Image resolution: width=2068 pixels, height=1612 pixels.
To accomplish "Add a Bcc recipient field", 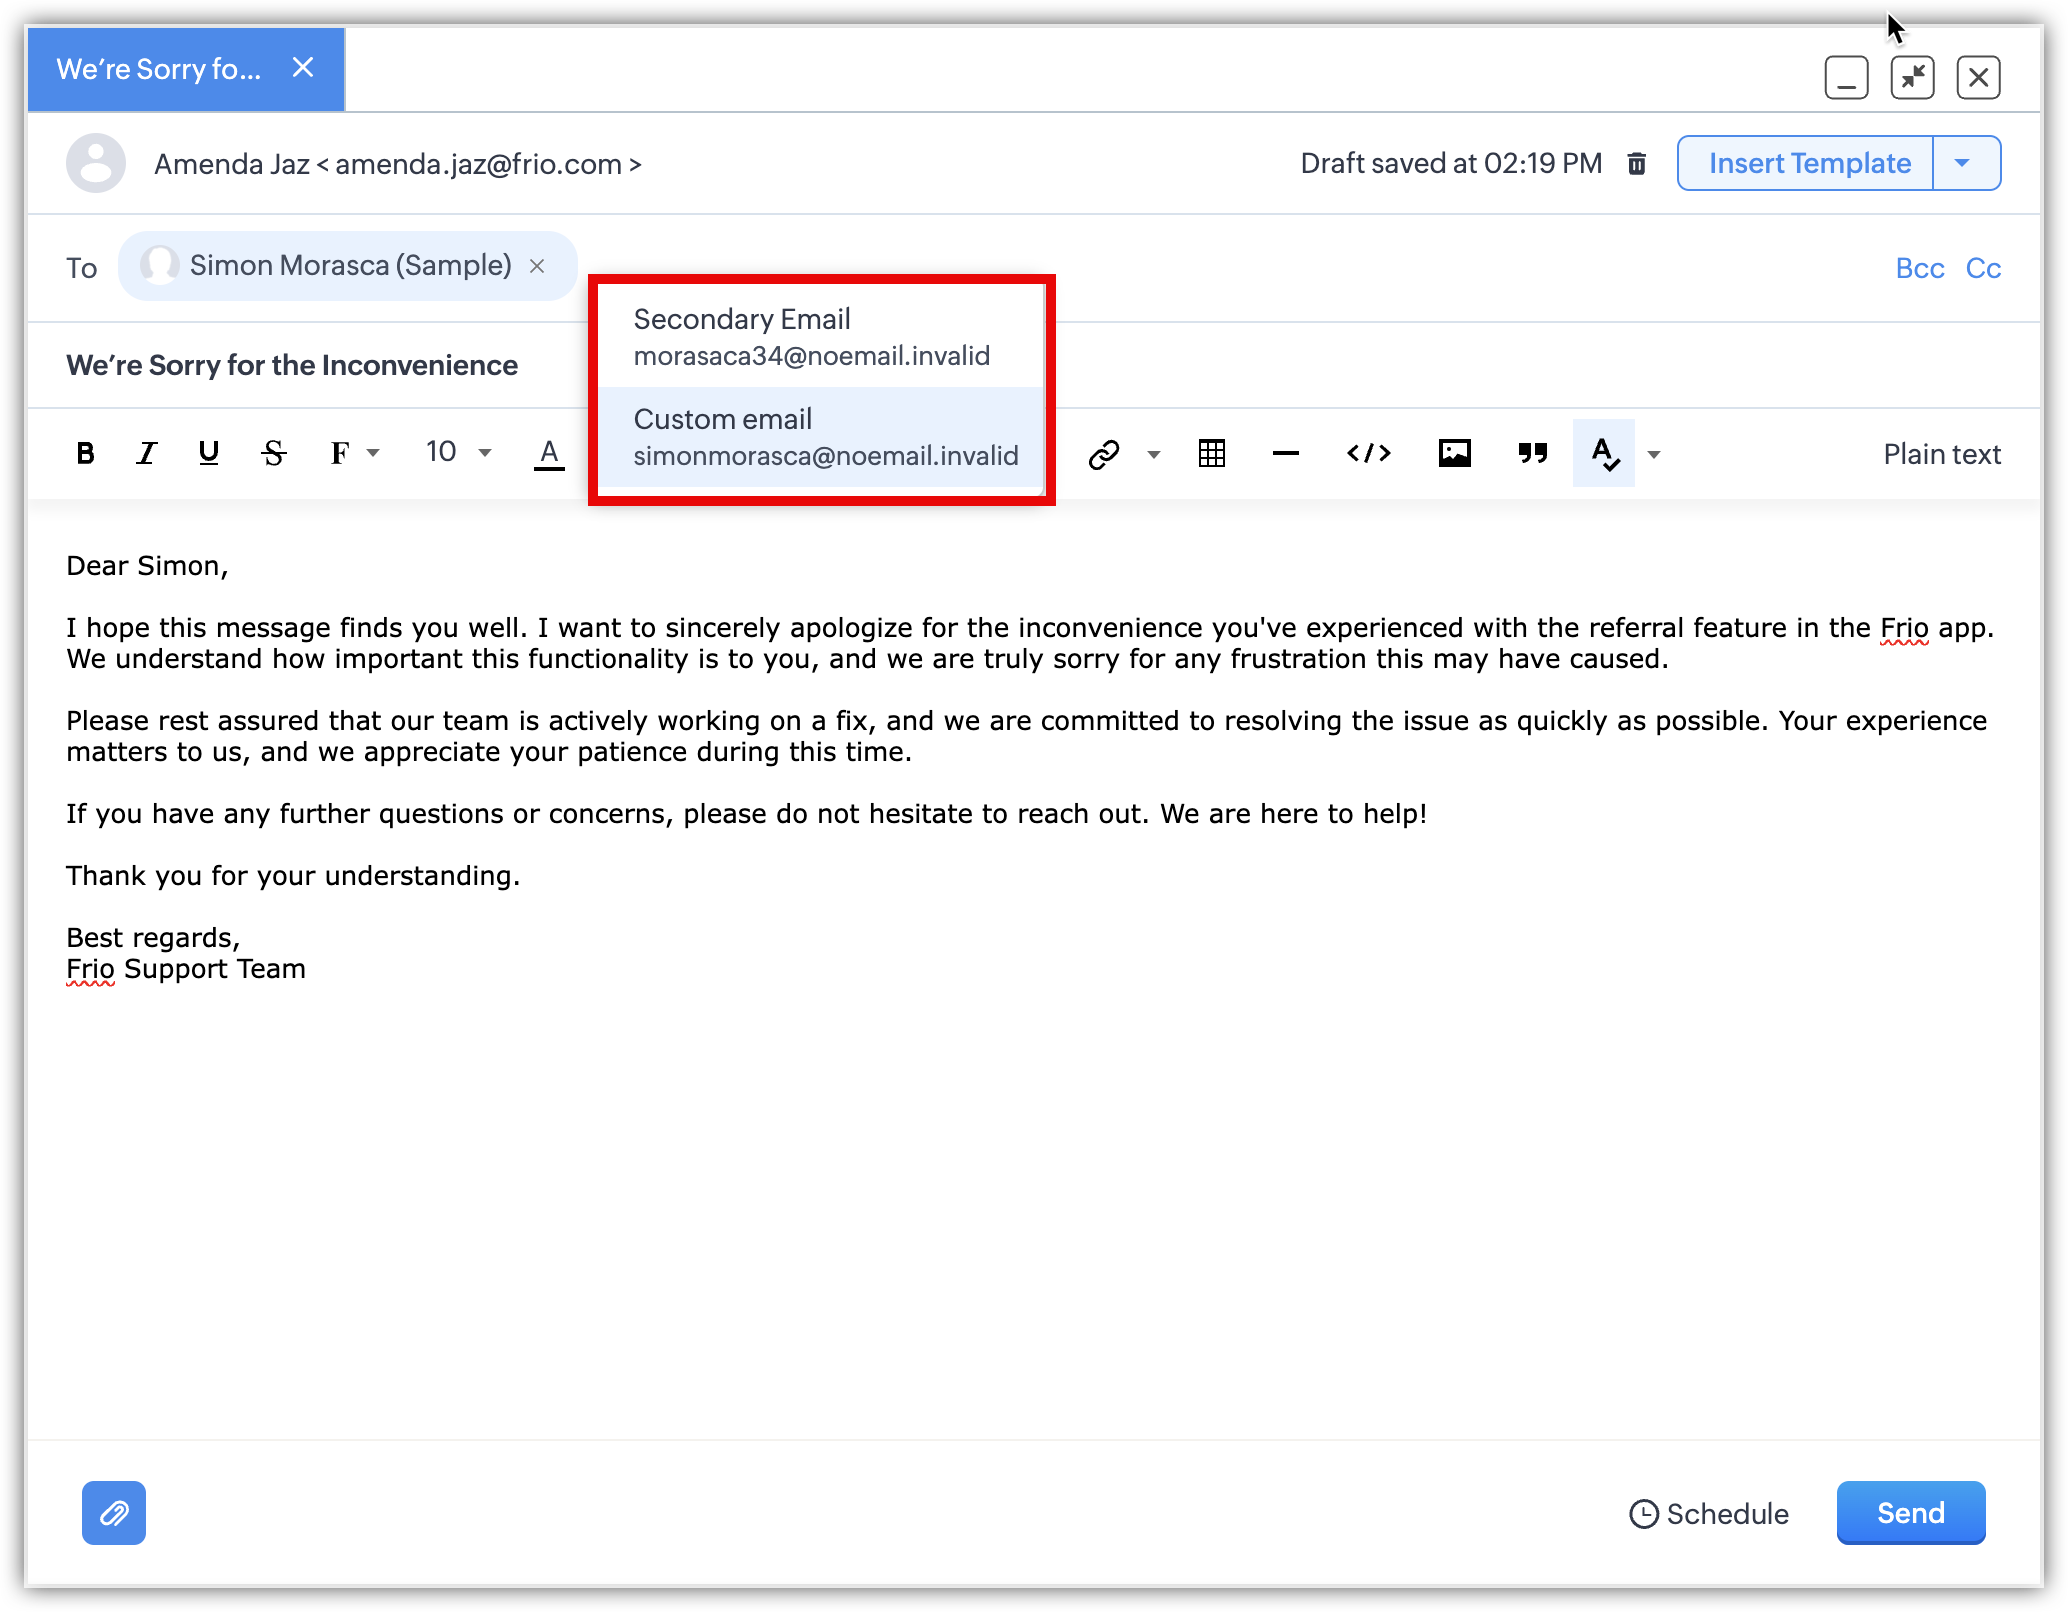I will [1919, 268].
